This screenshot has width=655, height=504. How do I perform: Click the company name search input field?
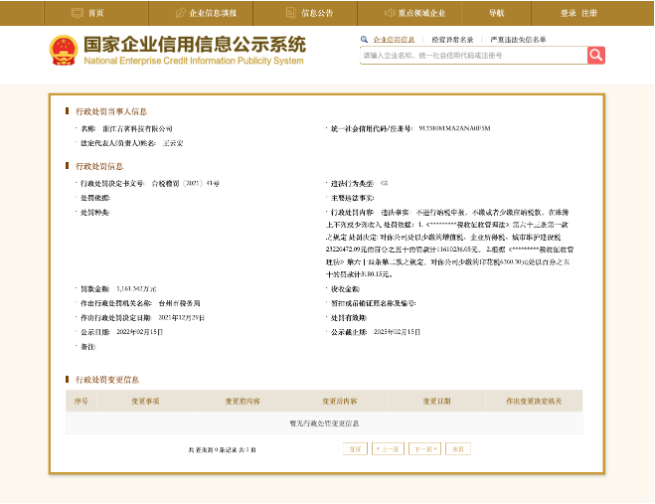474,55
